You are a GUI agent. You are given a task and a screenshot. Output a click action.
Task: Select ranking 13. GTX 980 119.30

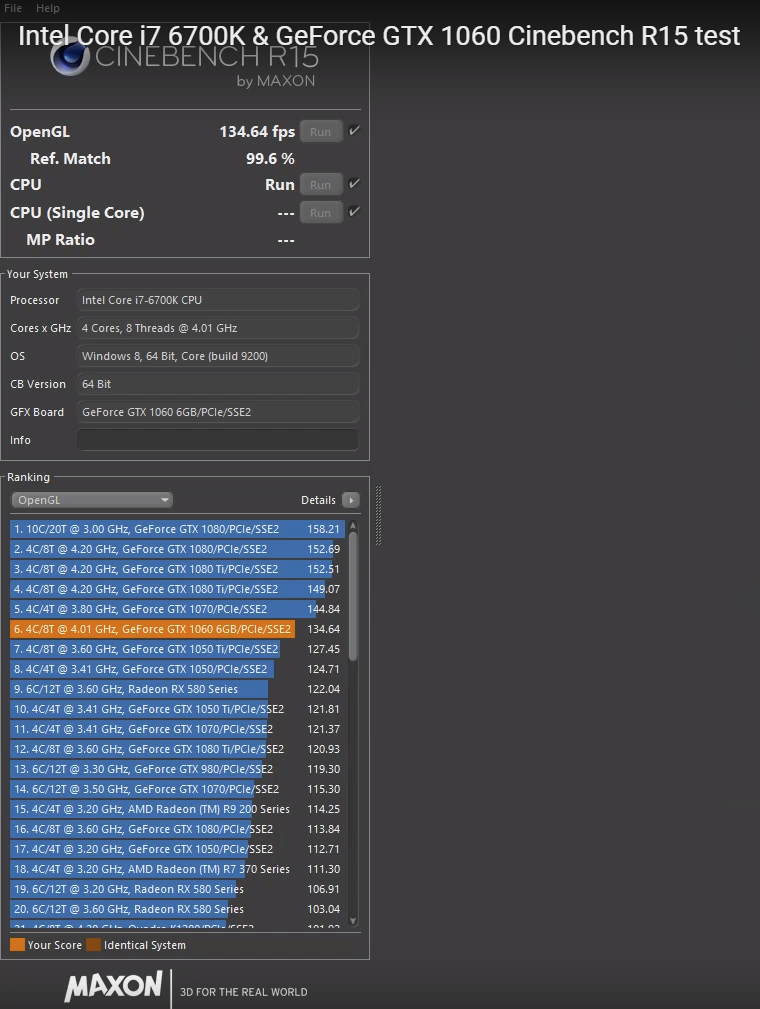(178, 768)
